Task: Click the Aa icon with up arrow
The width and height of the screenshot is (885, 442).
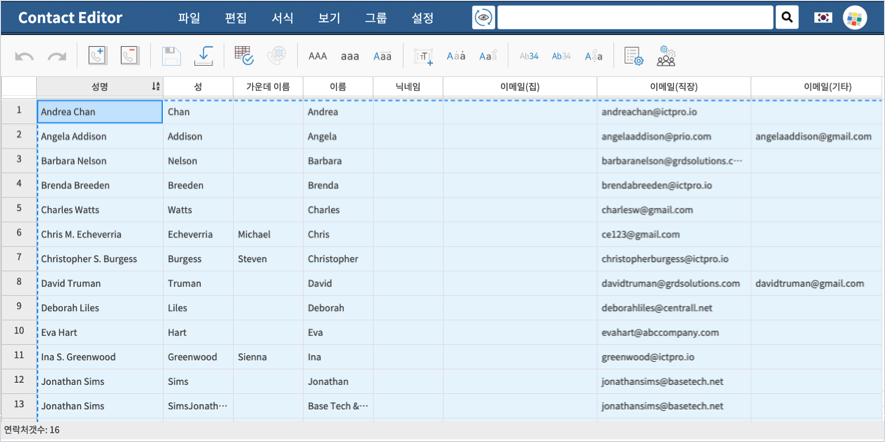Action: point(488,55)
